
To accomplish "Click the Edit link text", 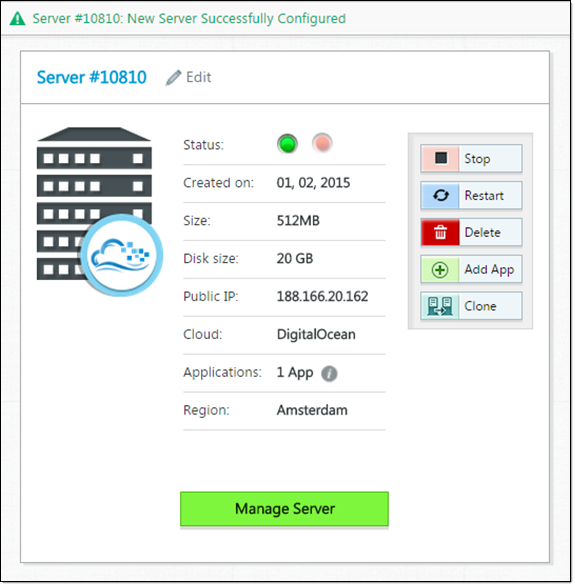I will tap(199, 78).
